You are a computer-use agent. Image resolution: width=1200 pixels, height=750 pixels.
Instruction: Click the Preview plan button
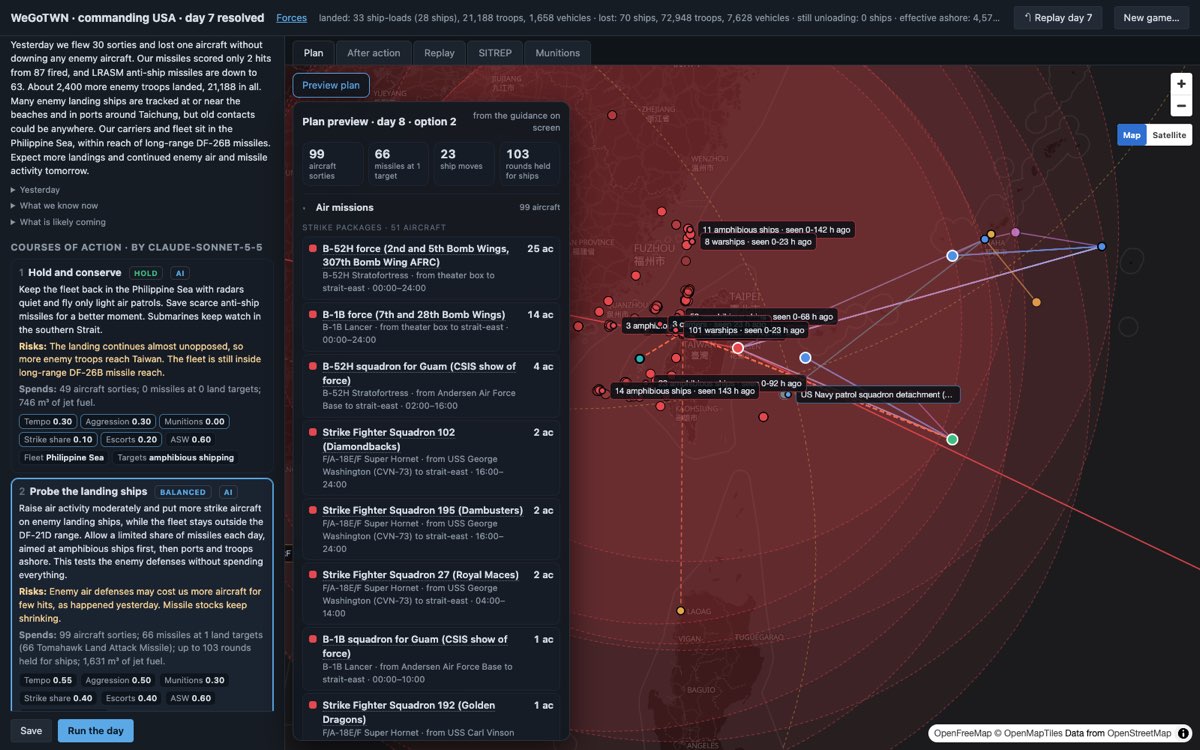pos(331,85)
